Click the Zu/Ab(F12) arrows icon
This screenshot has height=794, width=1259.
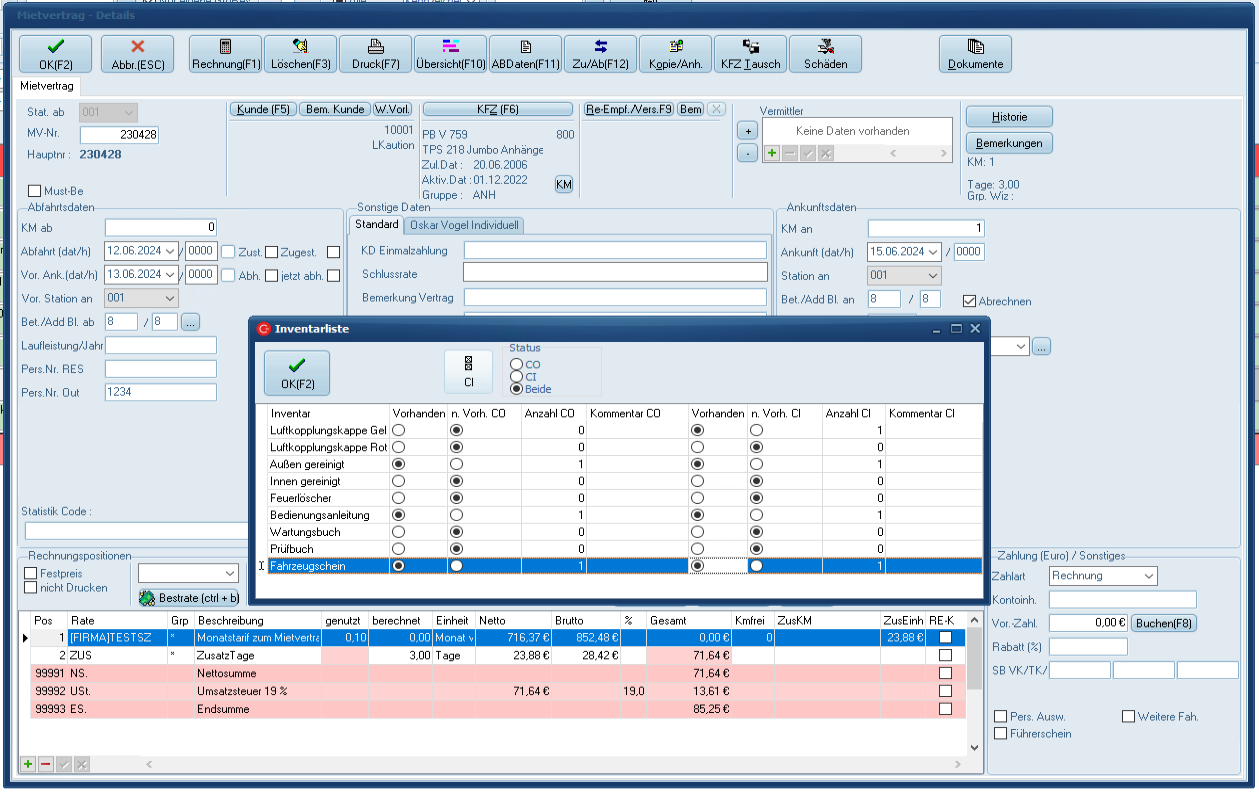coord(600,47)
